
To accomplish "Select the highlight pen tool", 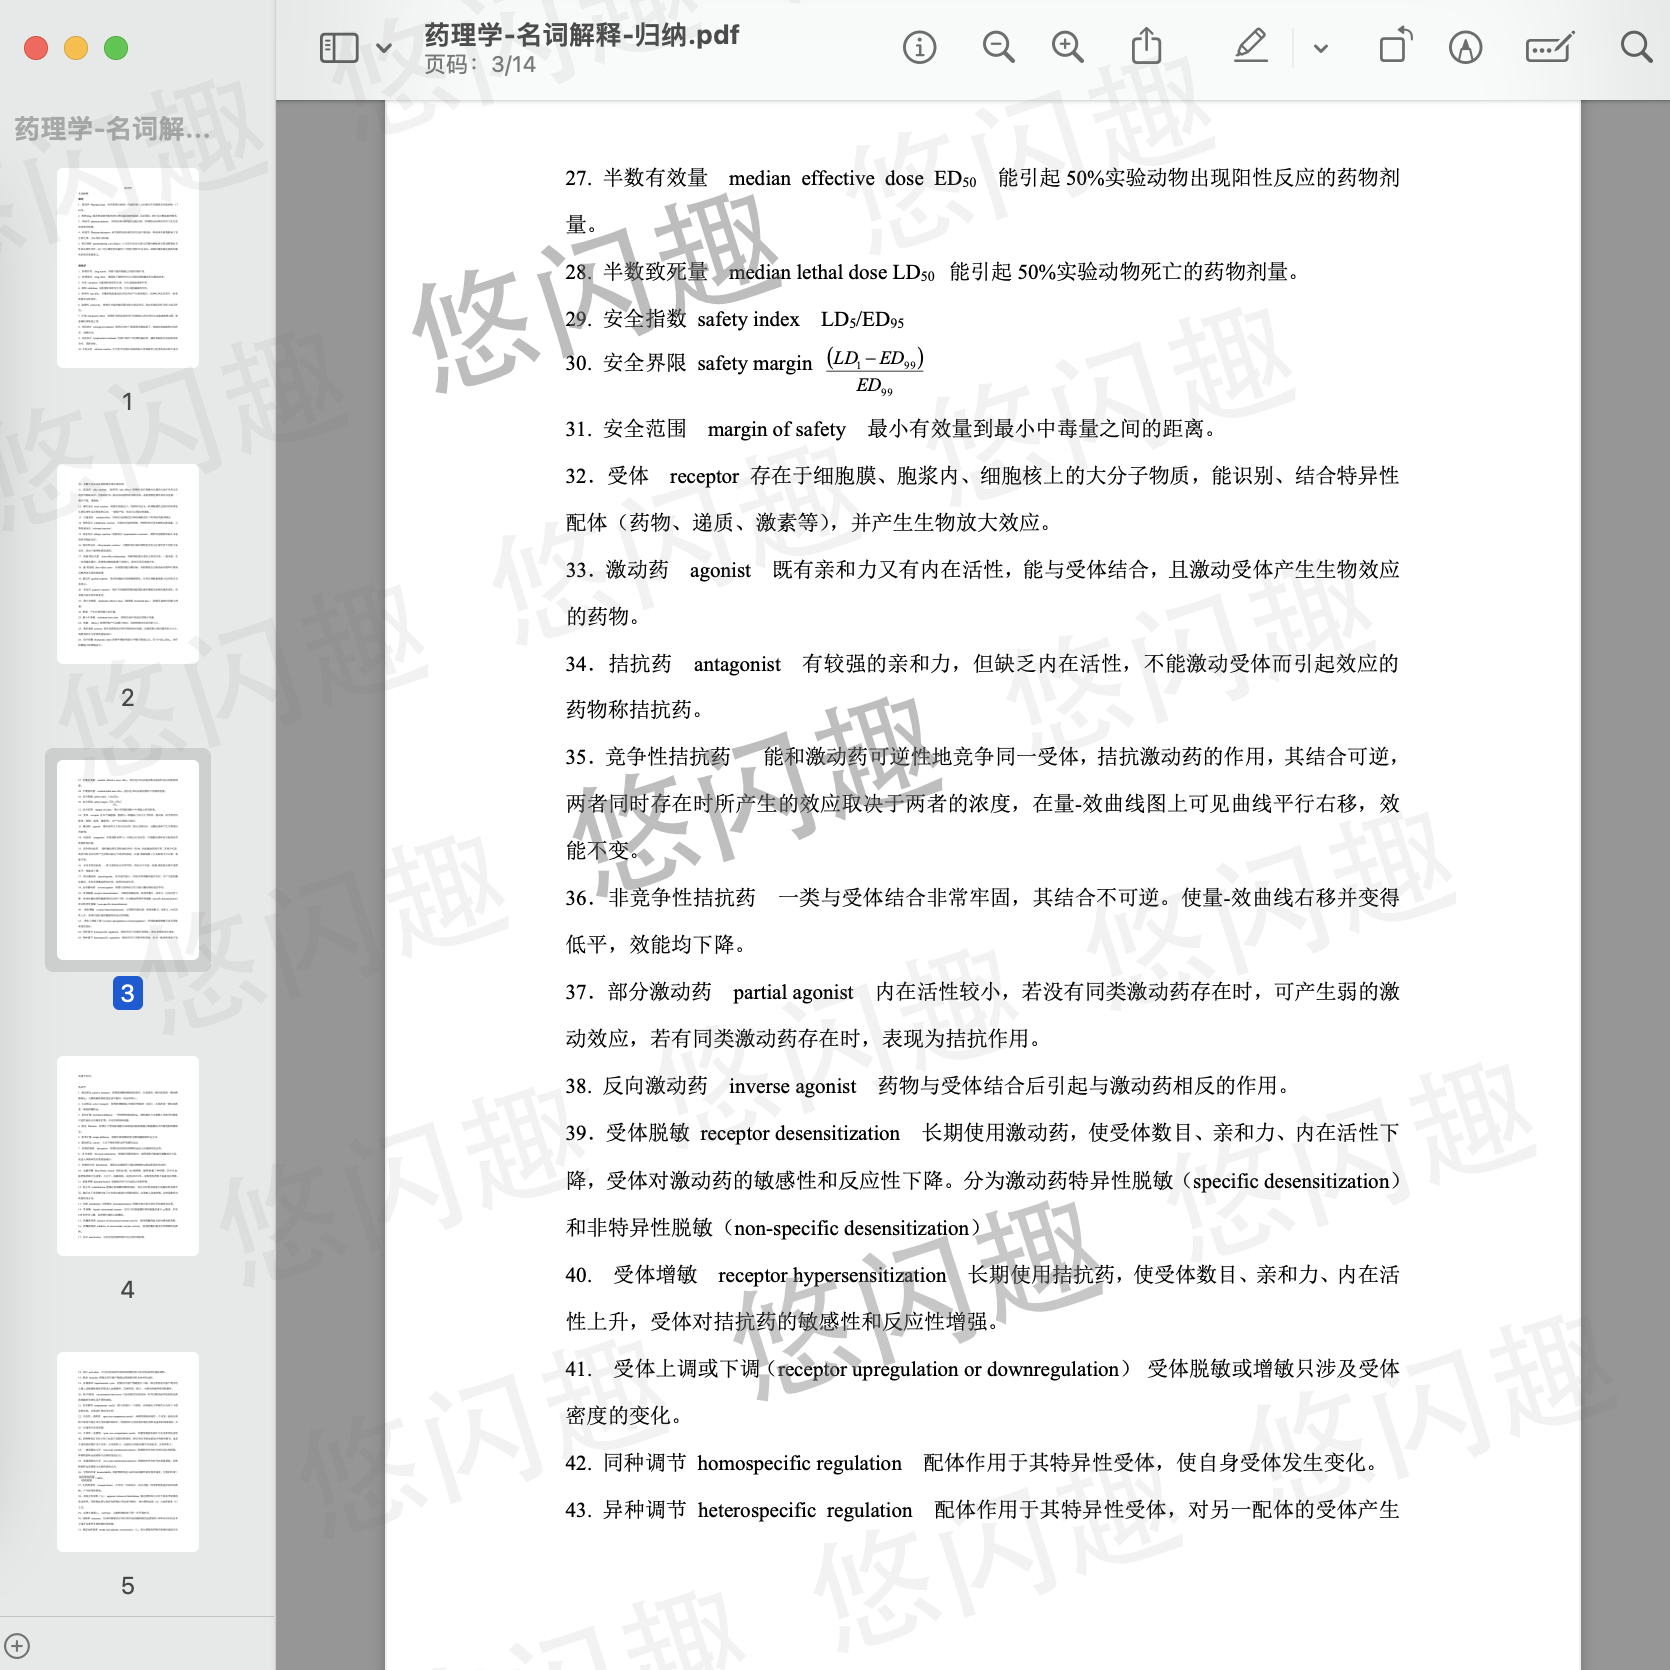I will pyautogui.click(x=1250, y=48).
